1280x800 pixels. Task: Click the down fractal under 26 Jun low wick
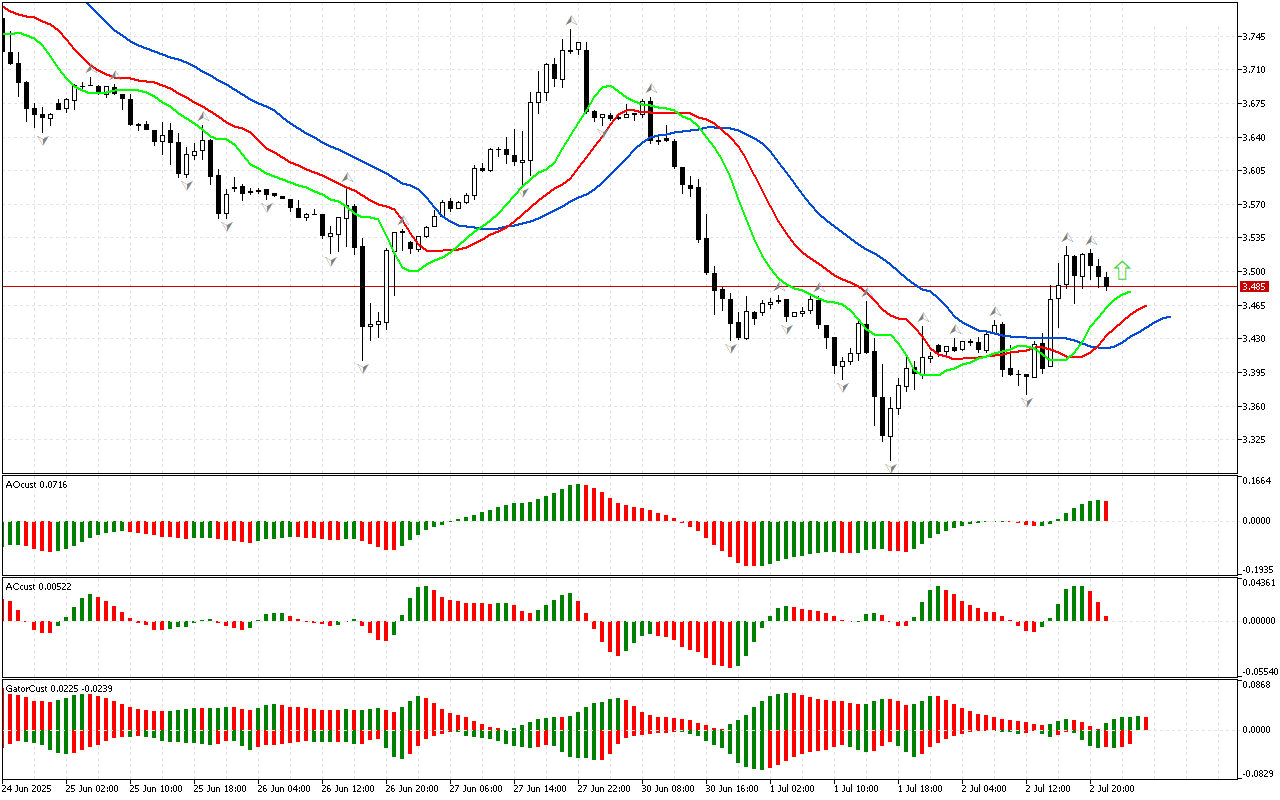coord(363,368)
